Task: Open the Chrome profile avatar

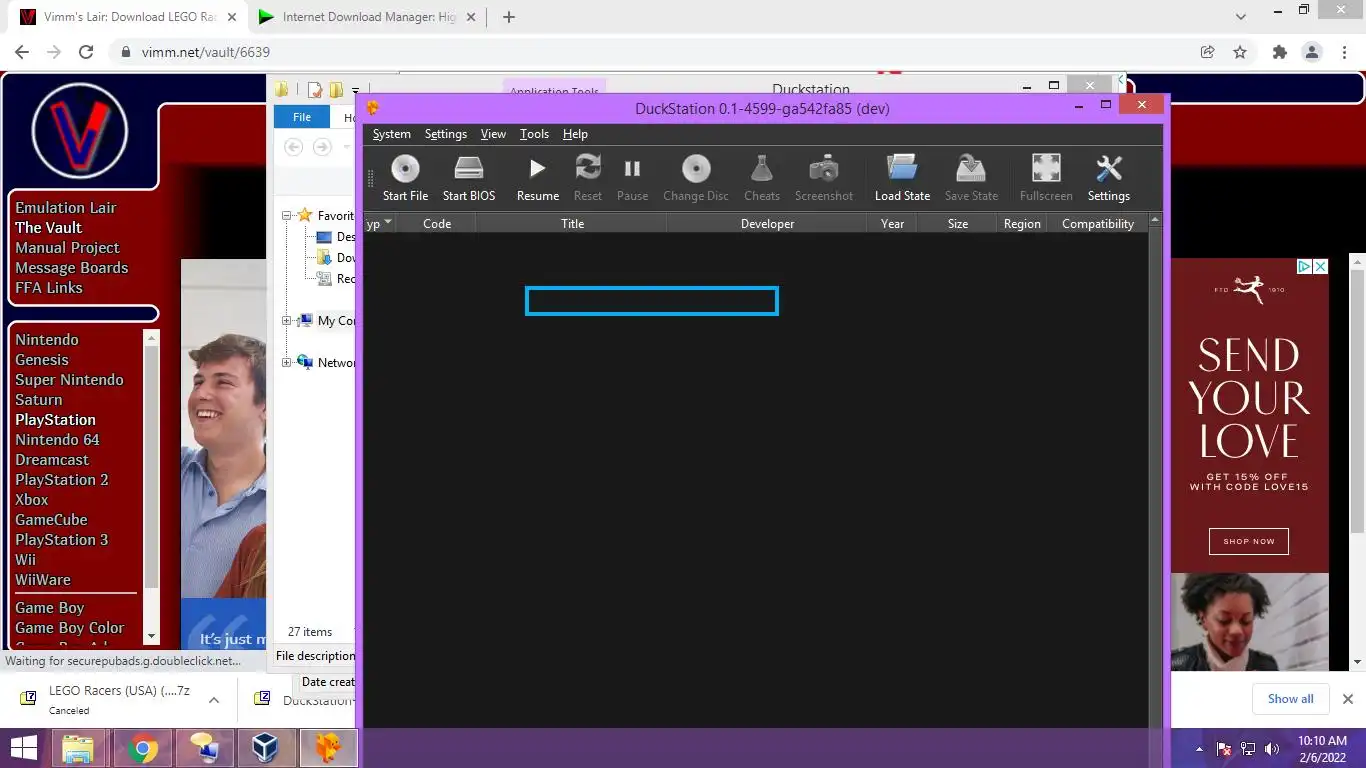Action: point(1312,52)
